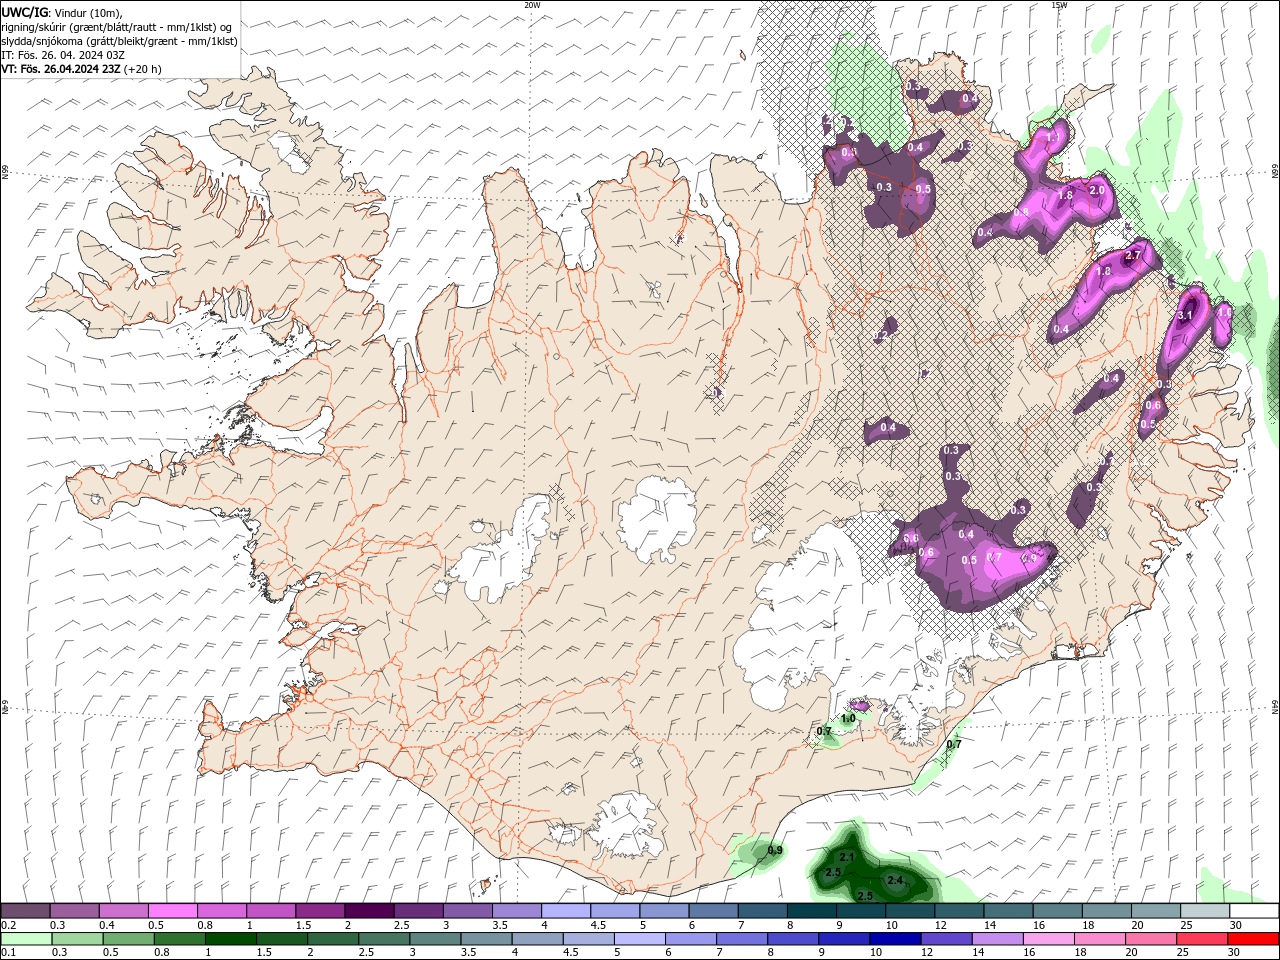The height and width of the screenshot is (960, 1280).
Task: Pick upper scale swatch between 1.5 and 2
Action: [320, 911]
